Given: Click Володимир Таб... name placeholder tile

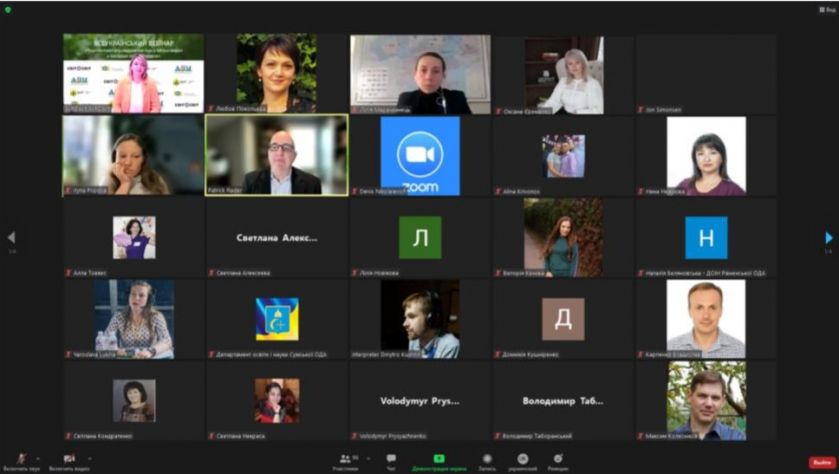Looking at the screenshot, I should coord(563,401).
